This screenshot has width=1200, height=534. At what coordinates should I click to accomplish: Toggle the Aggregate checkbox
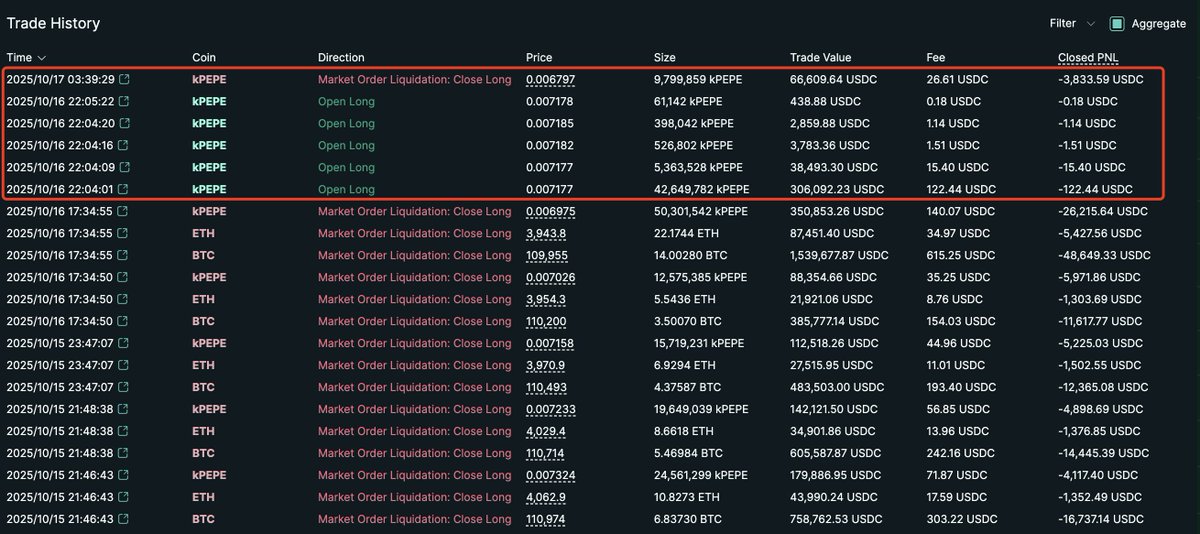pos(1117,23)
